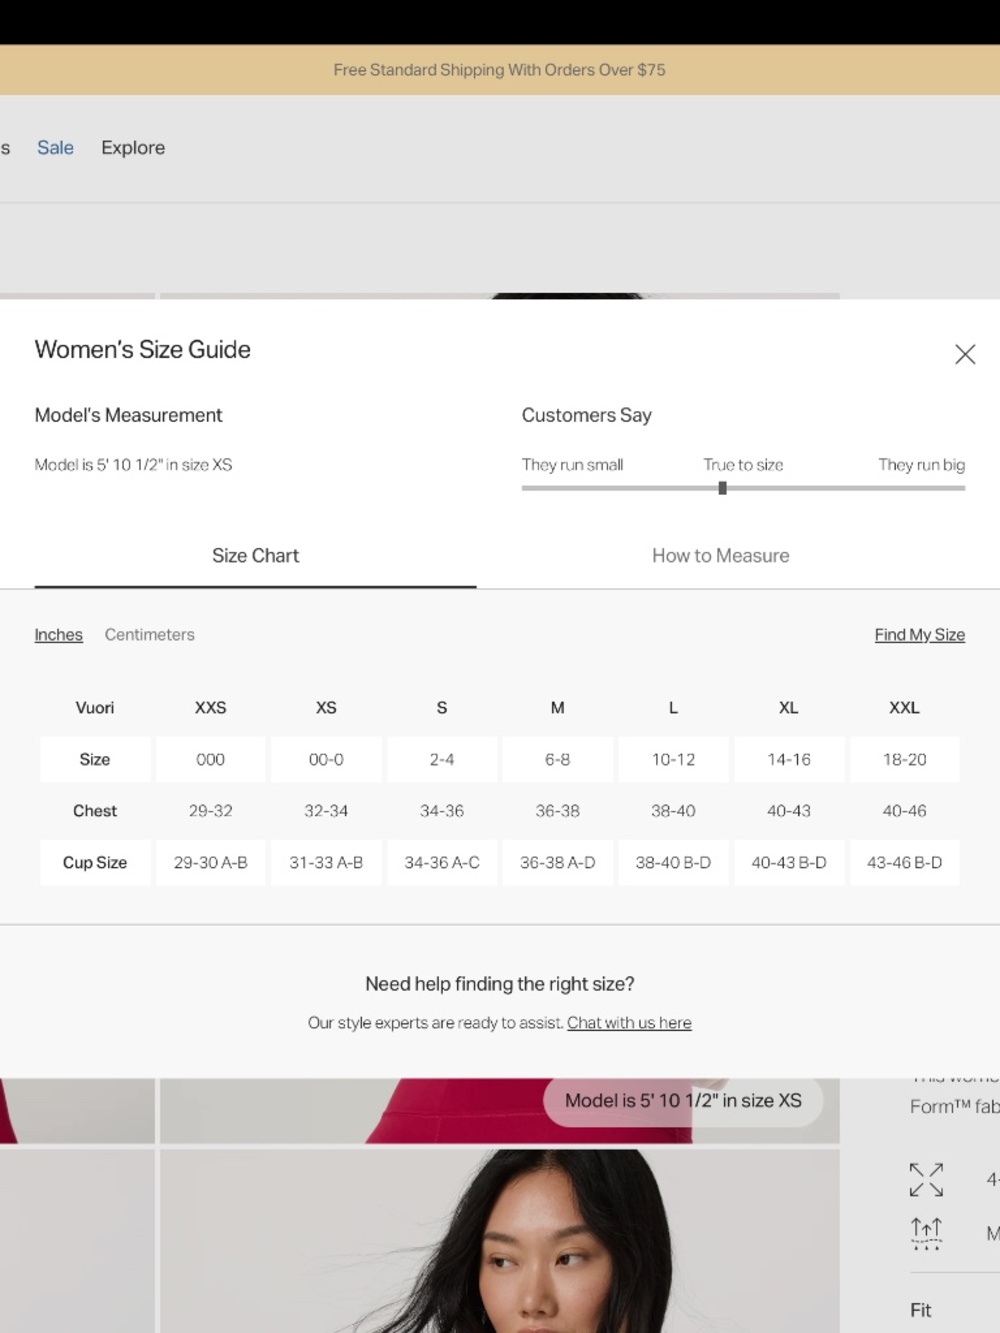Image resolution: width=1000 pixels, height=1333 pixels.
Task: Select the XXL column header
Action: pyautogui.click(x=905, y=708)
